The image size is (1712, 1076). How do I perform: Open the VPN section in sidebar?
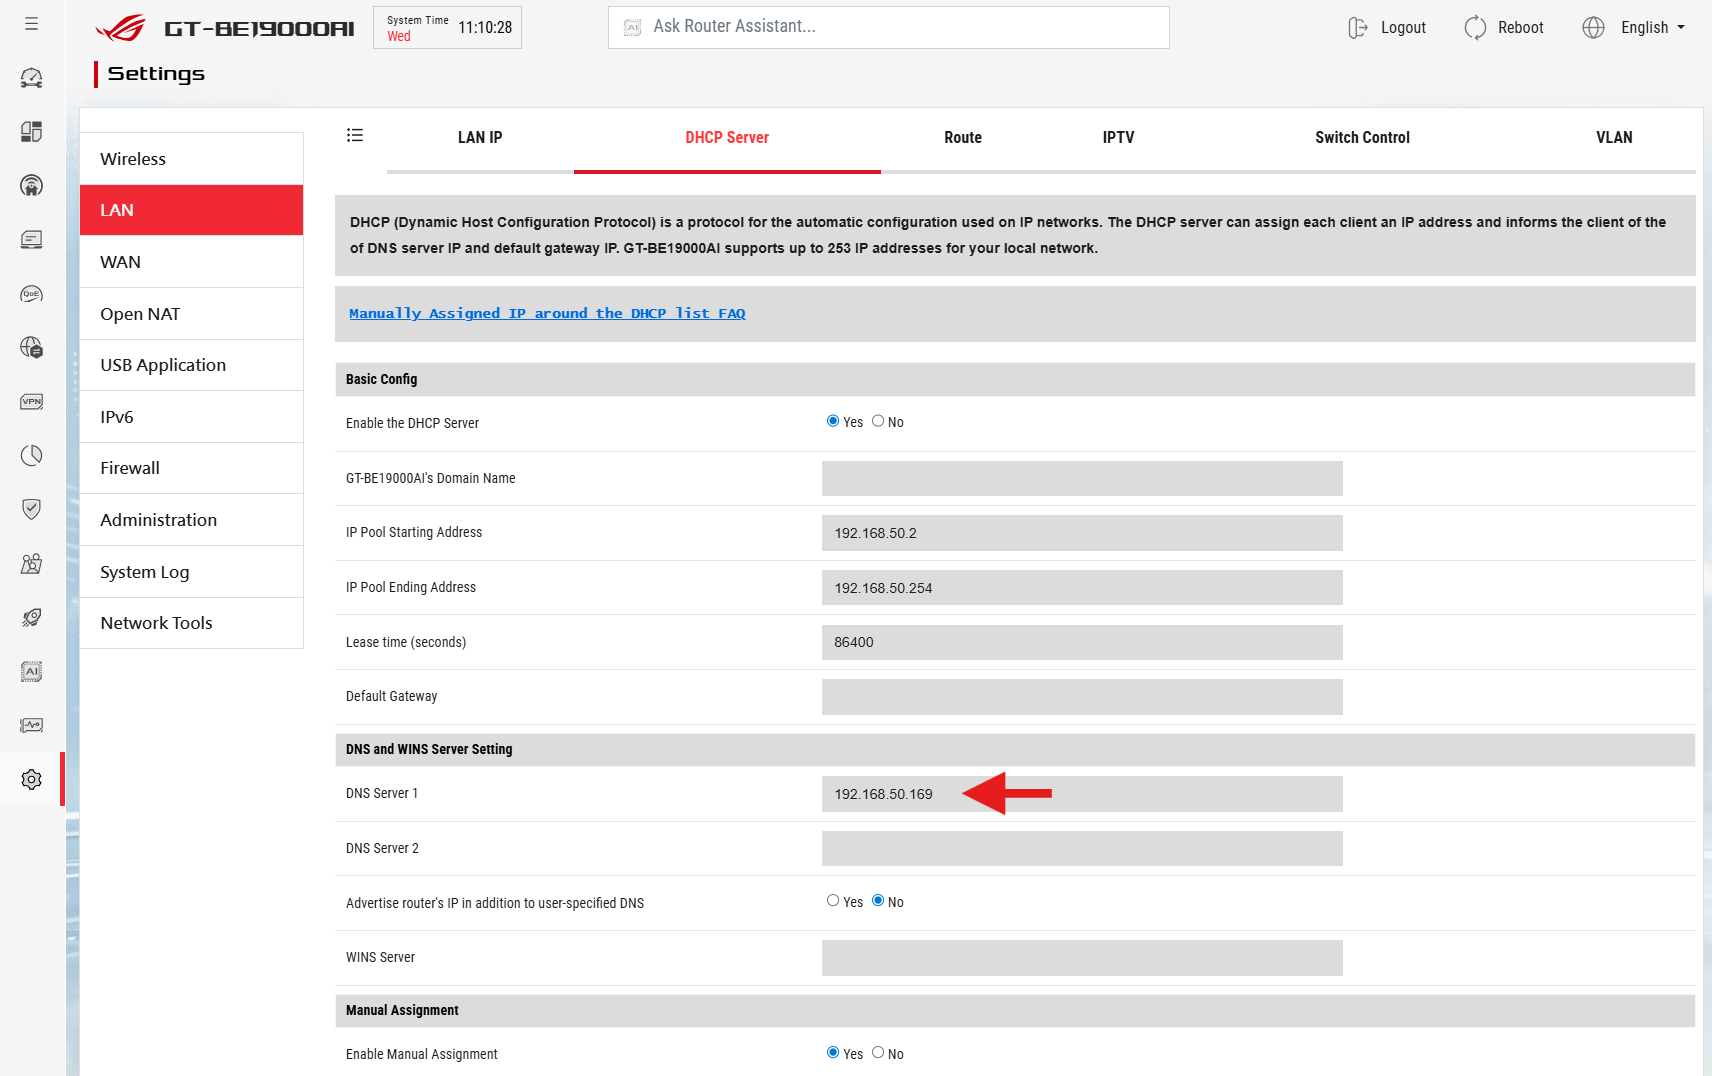click(32, 402)
